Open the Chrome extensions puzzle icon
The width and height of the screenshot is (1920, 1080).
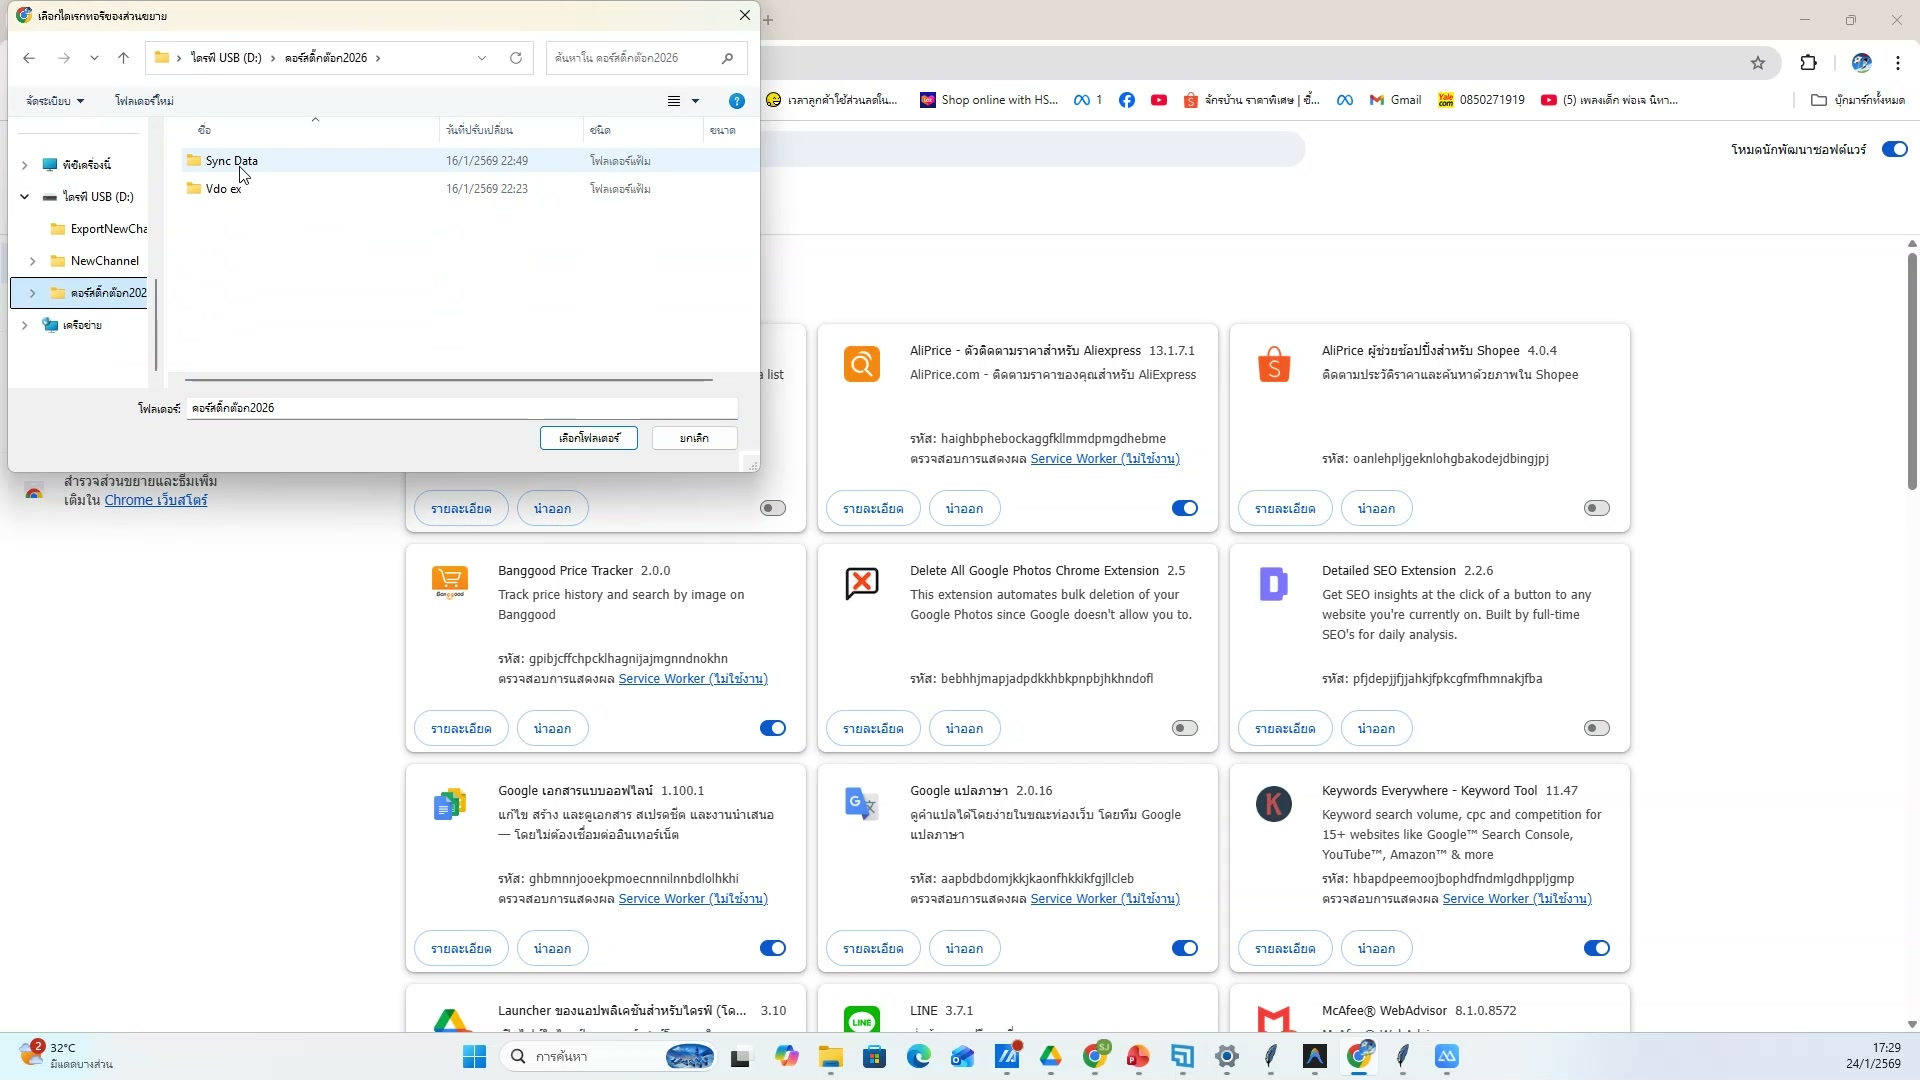point(1808,63)
